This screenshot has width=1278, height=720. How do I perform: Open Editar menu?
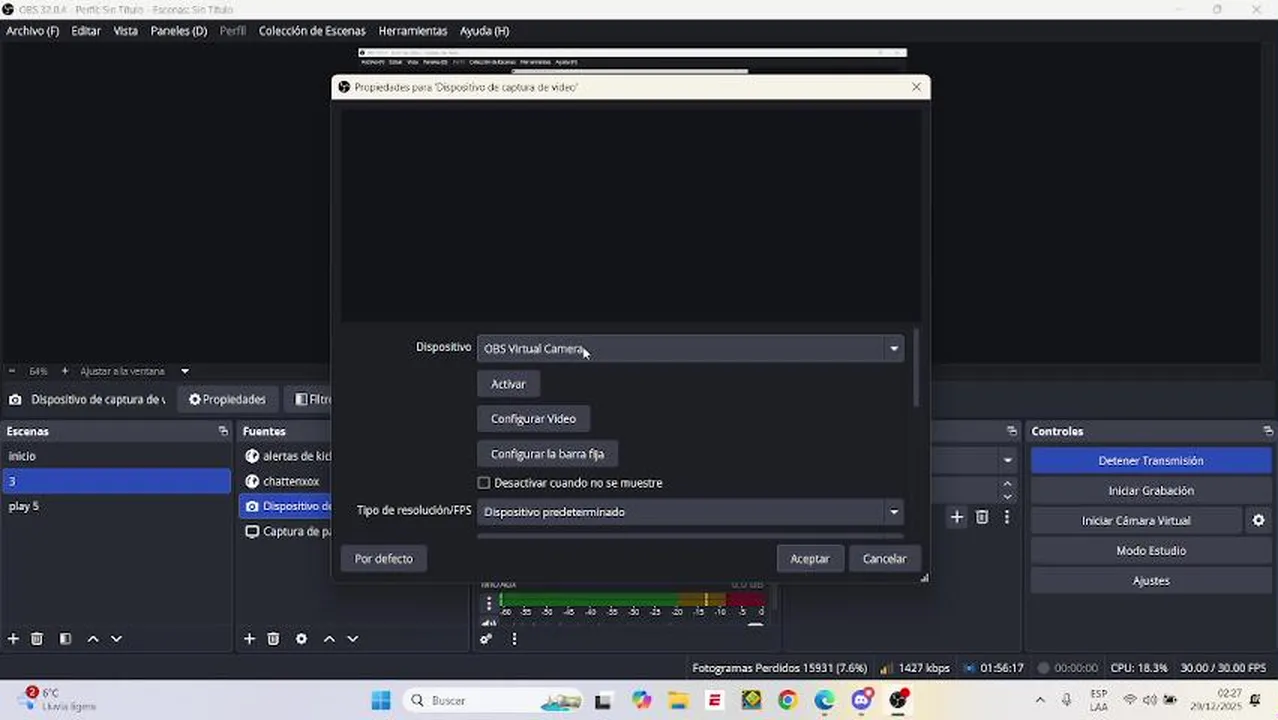click(86, 31)
